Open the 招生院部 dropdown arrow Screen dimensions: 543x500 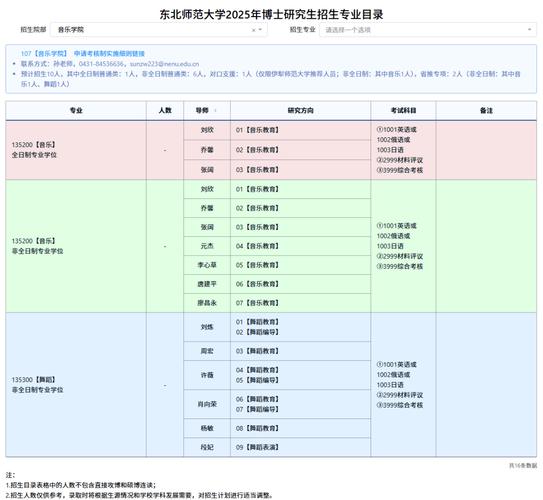pyautogui.click(x=260, y=30)
